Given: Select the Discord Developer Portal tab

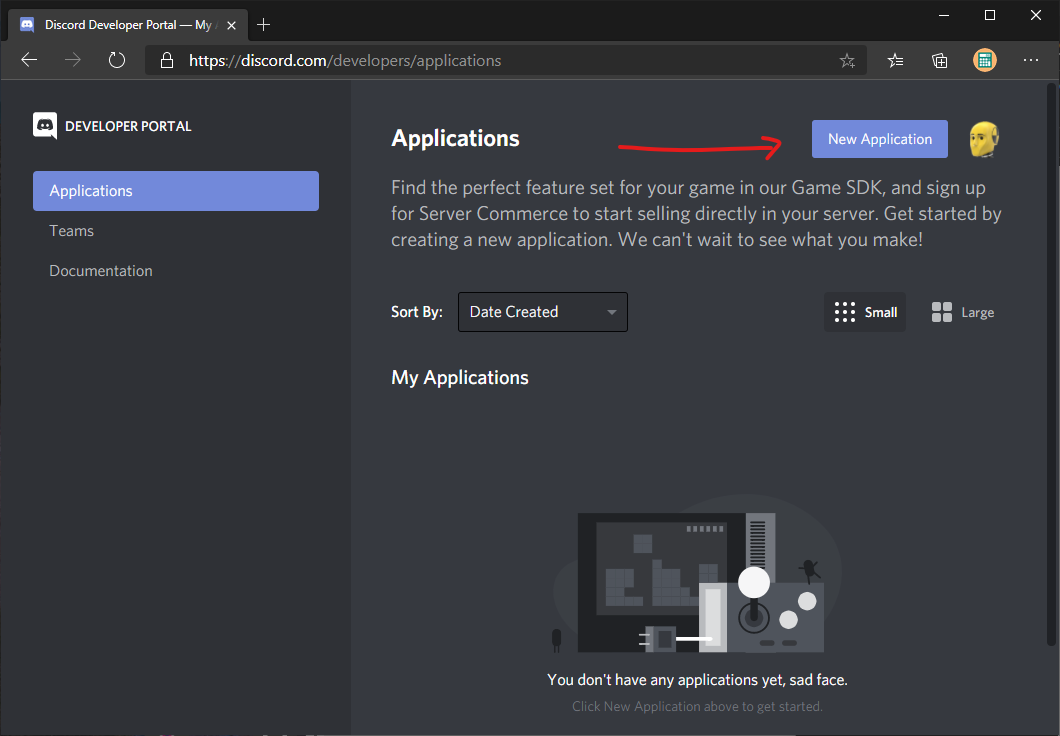Looking at the screenshot, I should point(127,25).
